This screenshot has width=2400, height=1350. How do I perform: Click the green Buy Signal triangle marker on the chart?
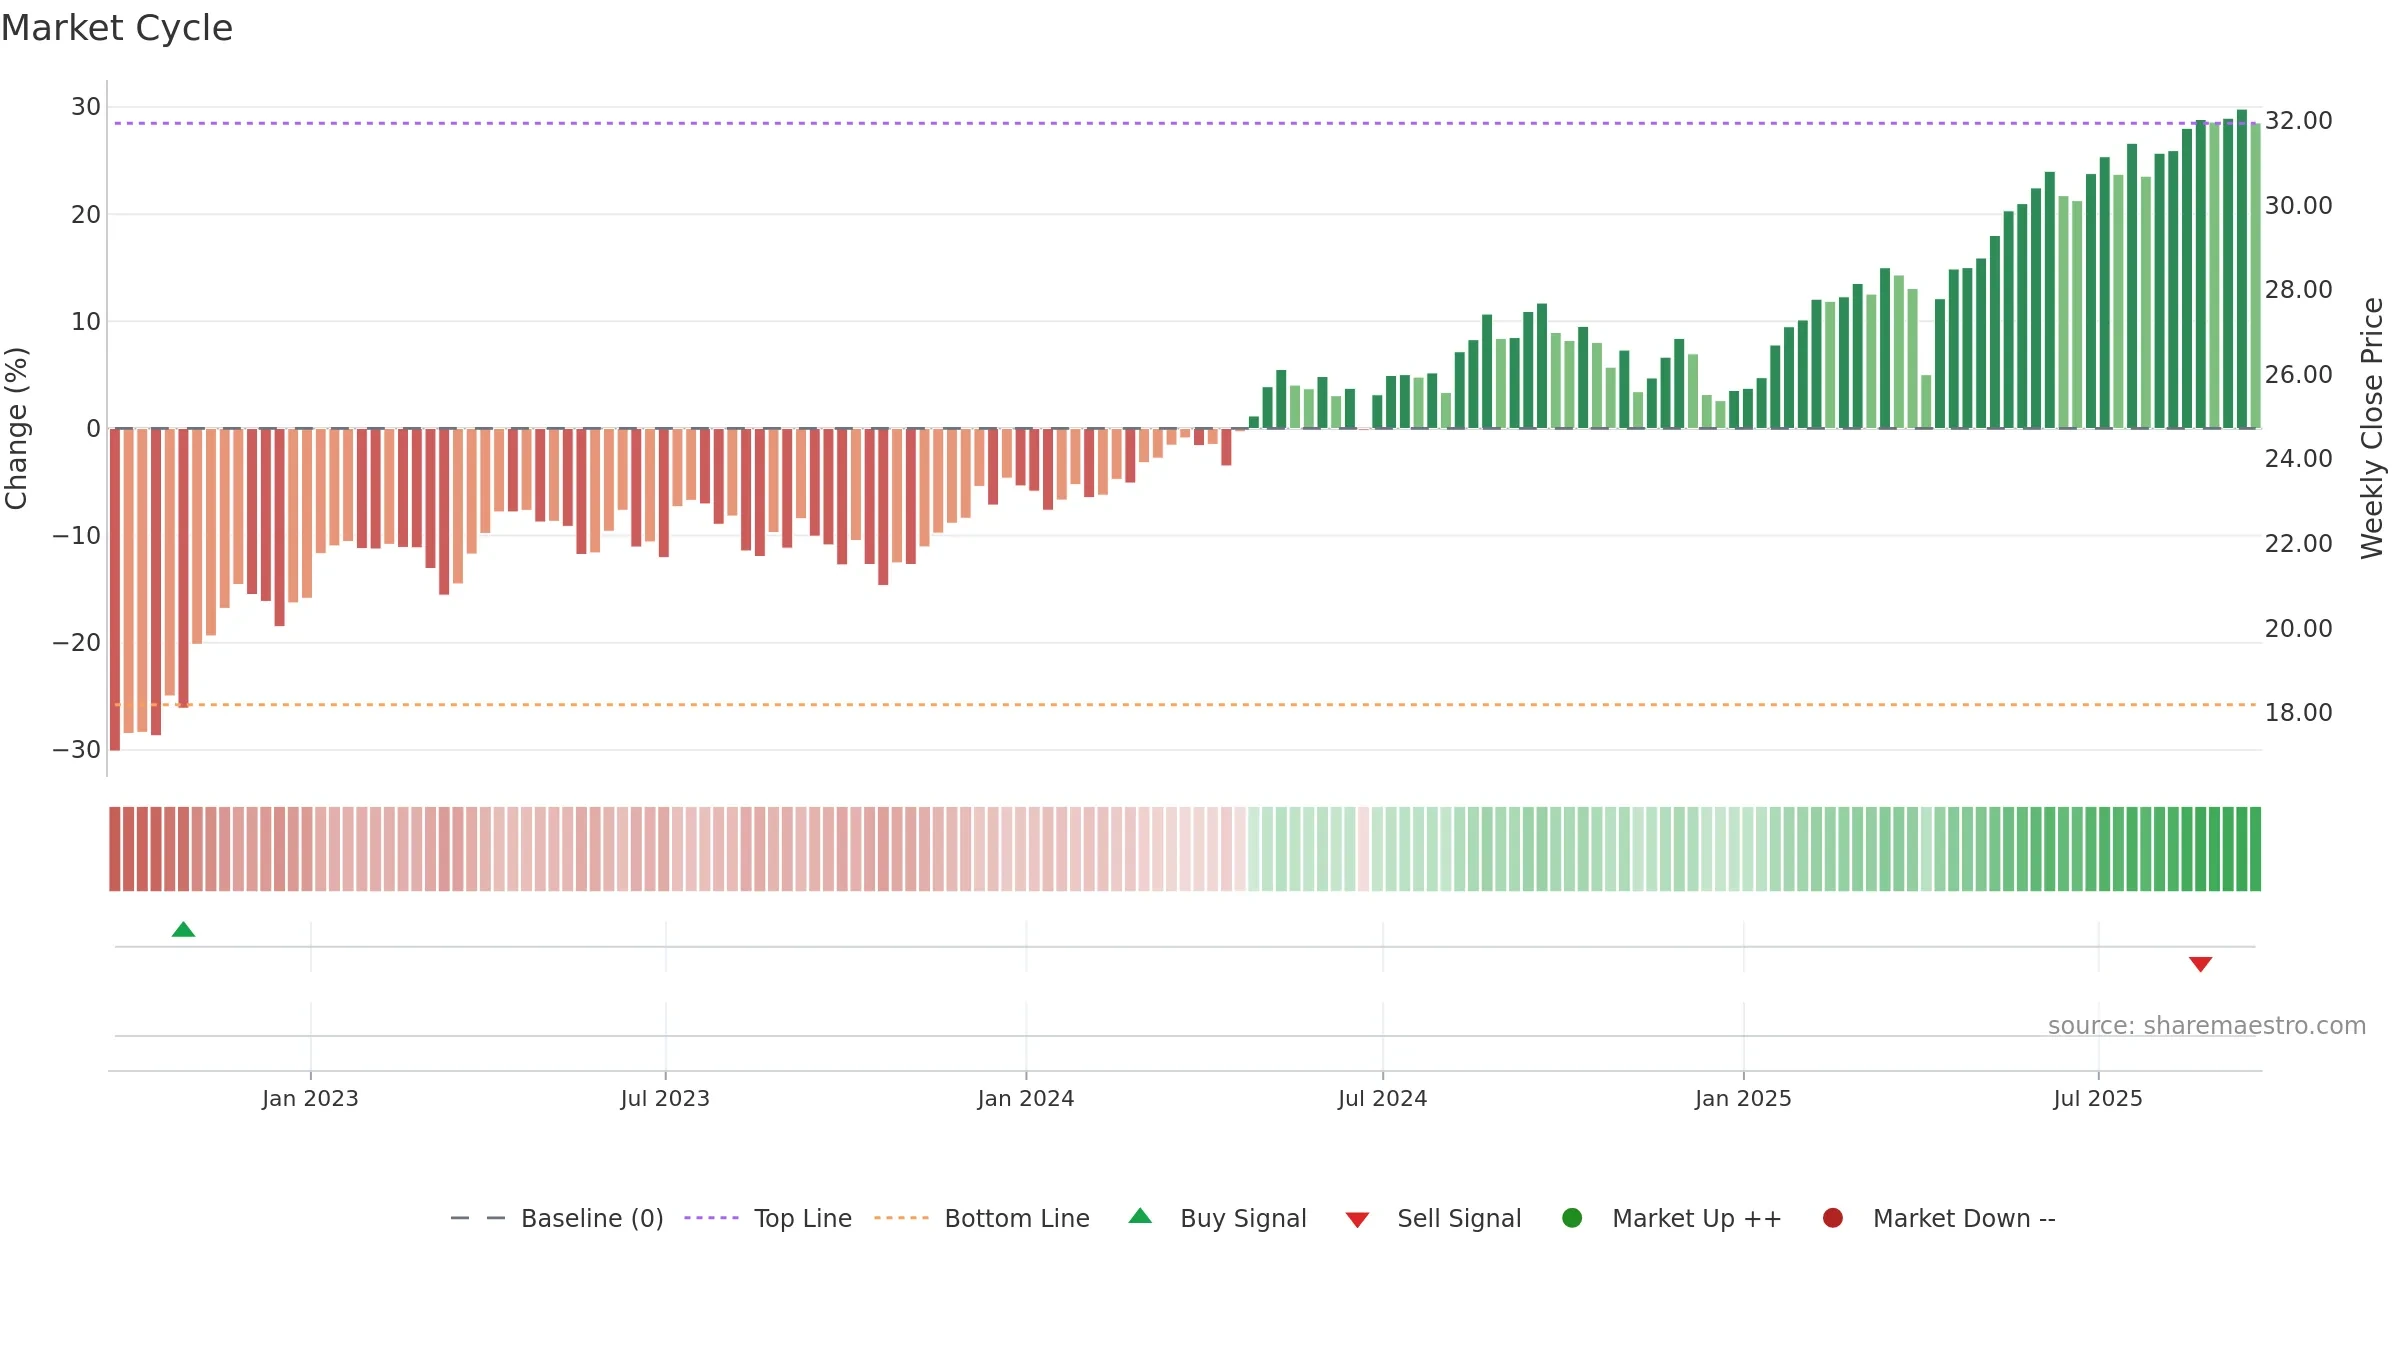(x=183, y=930)
